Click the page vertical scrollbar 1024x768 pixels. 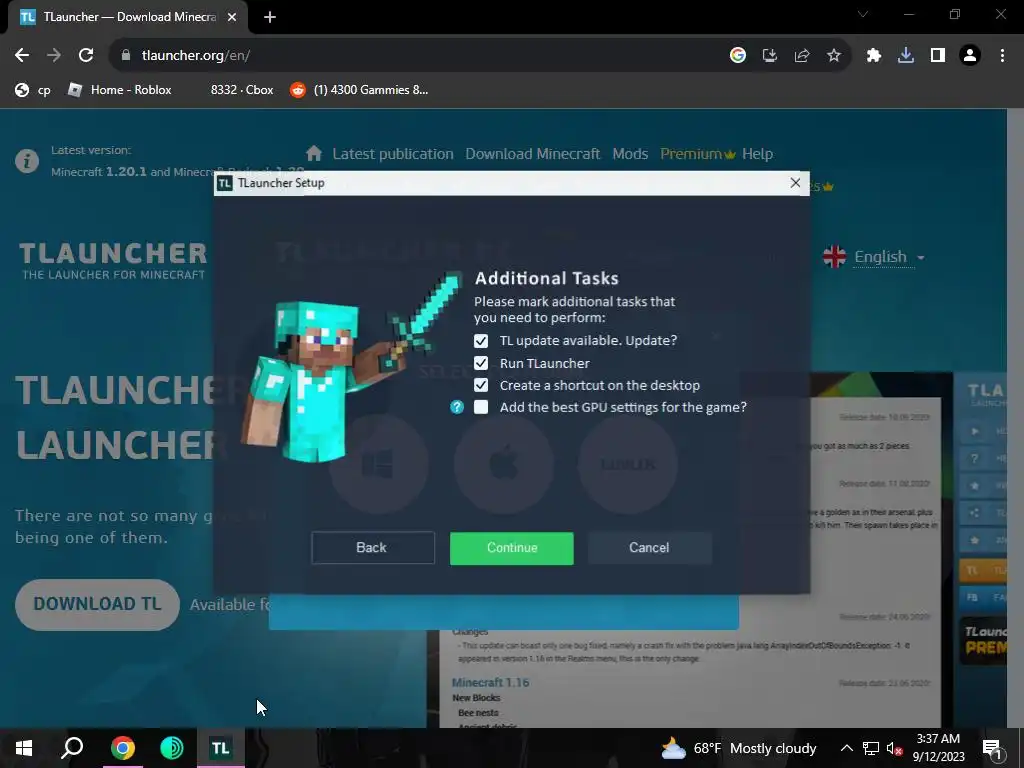tap(1015, 418)
